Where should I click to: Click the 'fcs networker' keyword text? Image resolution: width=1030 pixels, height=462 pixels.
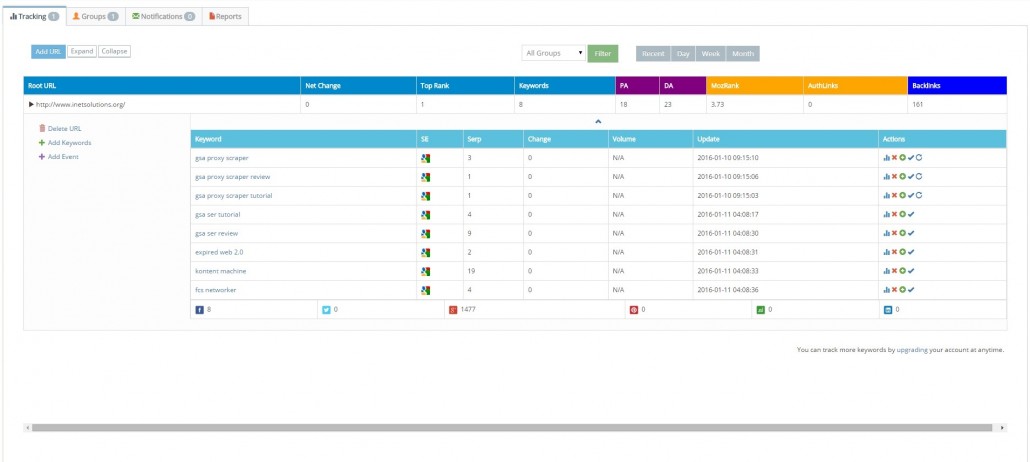(215, 290)
